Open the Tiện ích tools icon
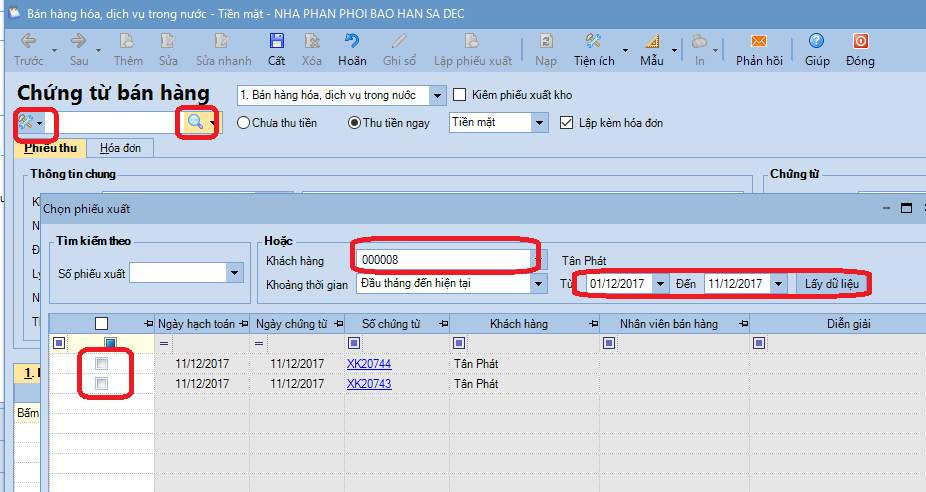This screenshot has height=492, width=926. click(594, 41)
